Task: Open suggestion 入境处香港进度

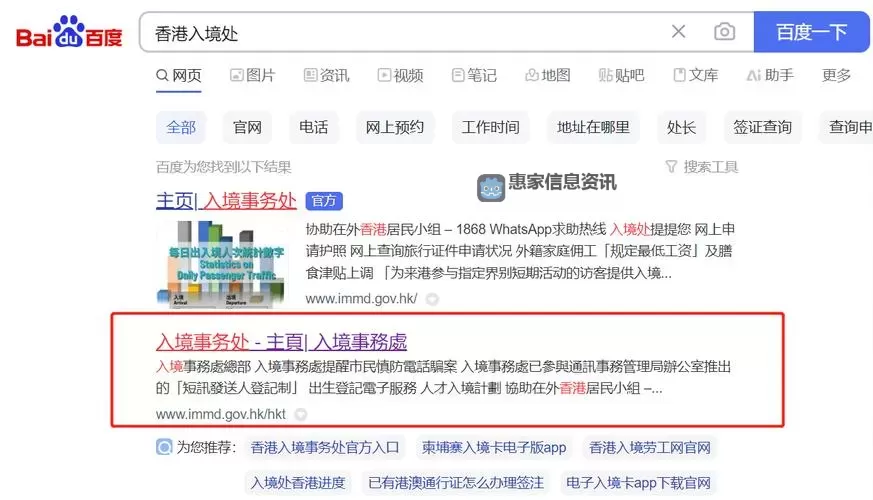Action: [x=298, y=483]
